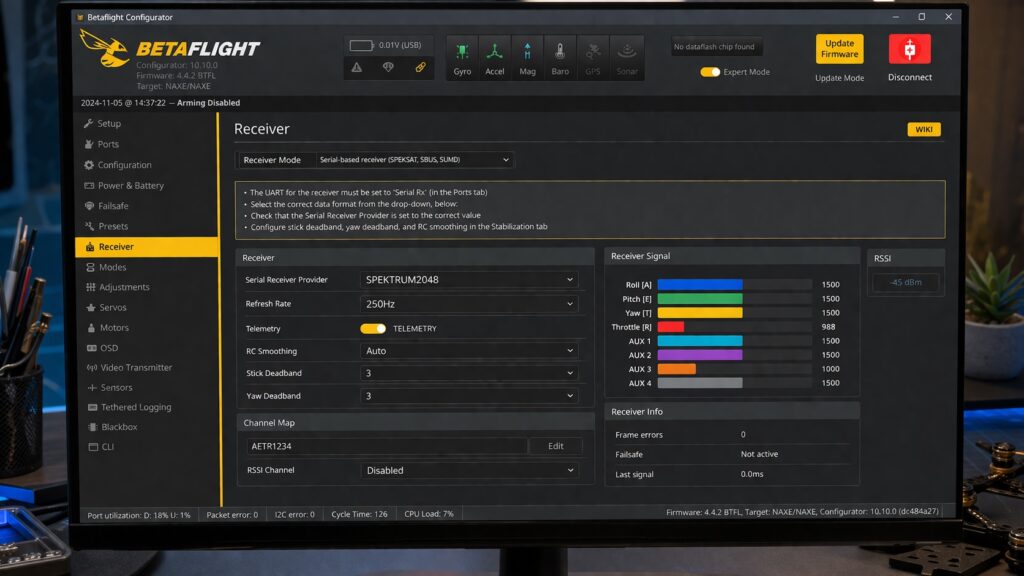This screenshot has height=576, width=1024.
Task: Click the Accel sensor icon
Action: pos(494,52)
